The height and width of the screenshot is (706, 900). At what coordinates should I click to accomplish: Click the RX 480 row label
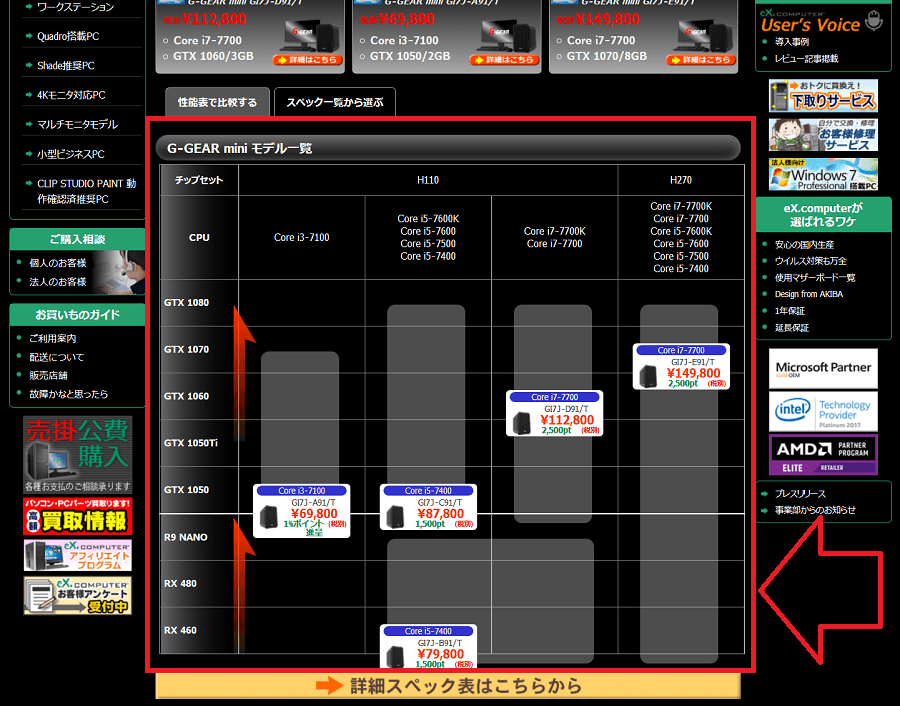click(180, 583)
